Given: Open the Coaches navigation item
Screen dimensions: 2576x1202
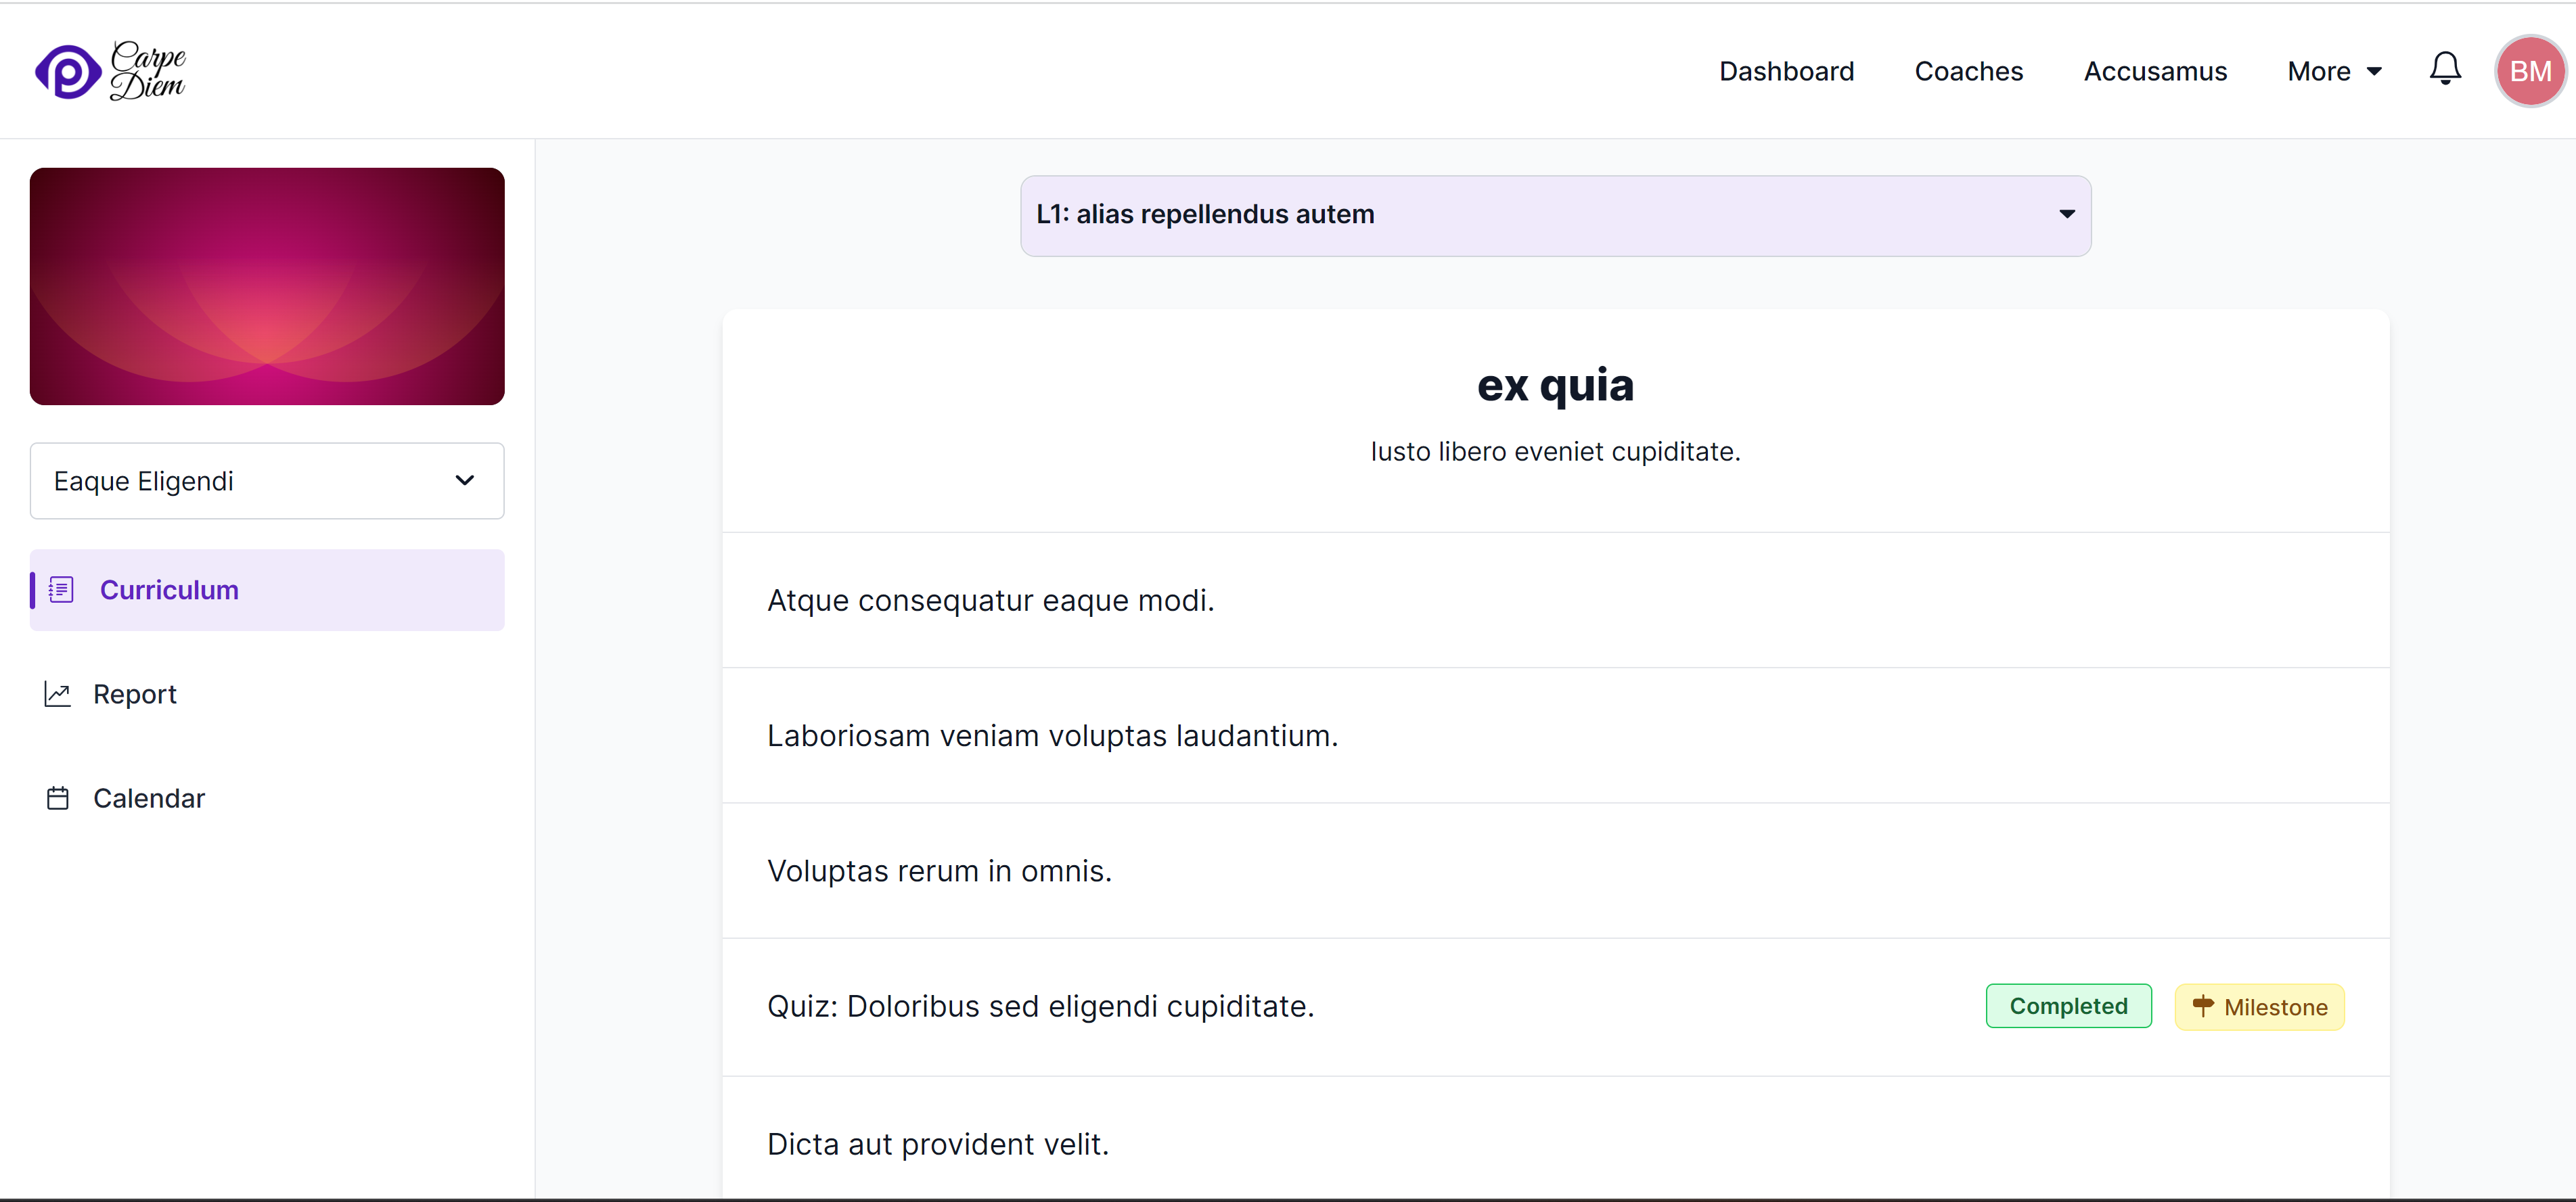Looking at the screenshot, I should point(1968,72).
